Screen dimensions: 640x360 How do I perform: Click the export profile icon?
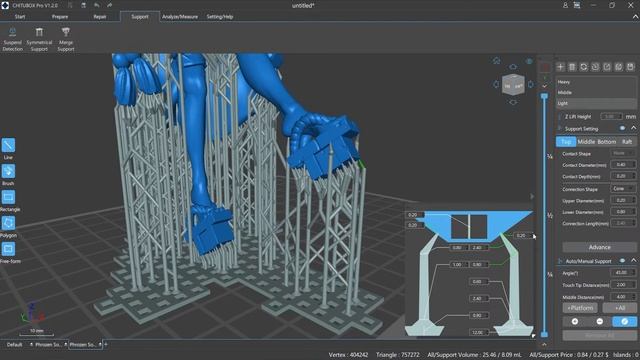coord(607,67)
